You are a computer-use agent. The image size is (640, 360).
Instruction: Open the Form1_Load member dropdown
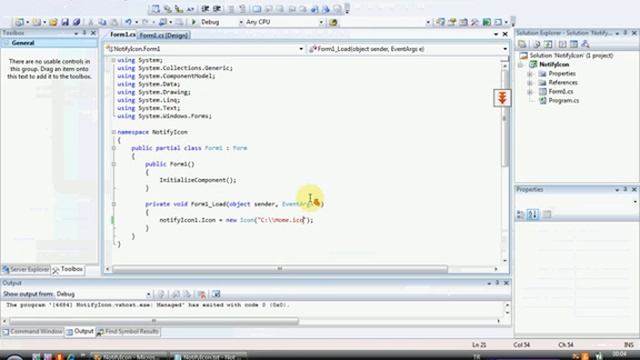(x=504, y=49)
